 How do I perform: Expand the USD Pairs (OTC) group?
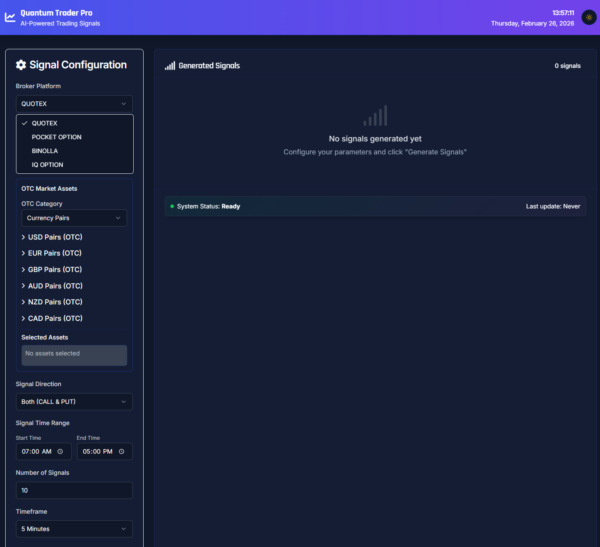[55, 237]
